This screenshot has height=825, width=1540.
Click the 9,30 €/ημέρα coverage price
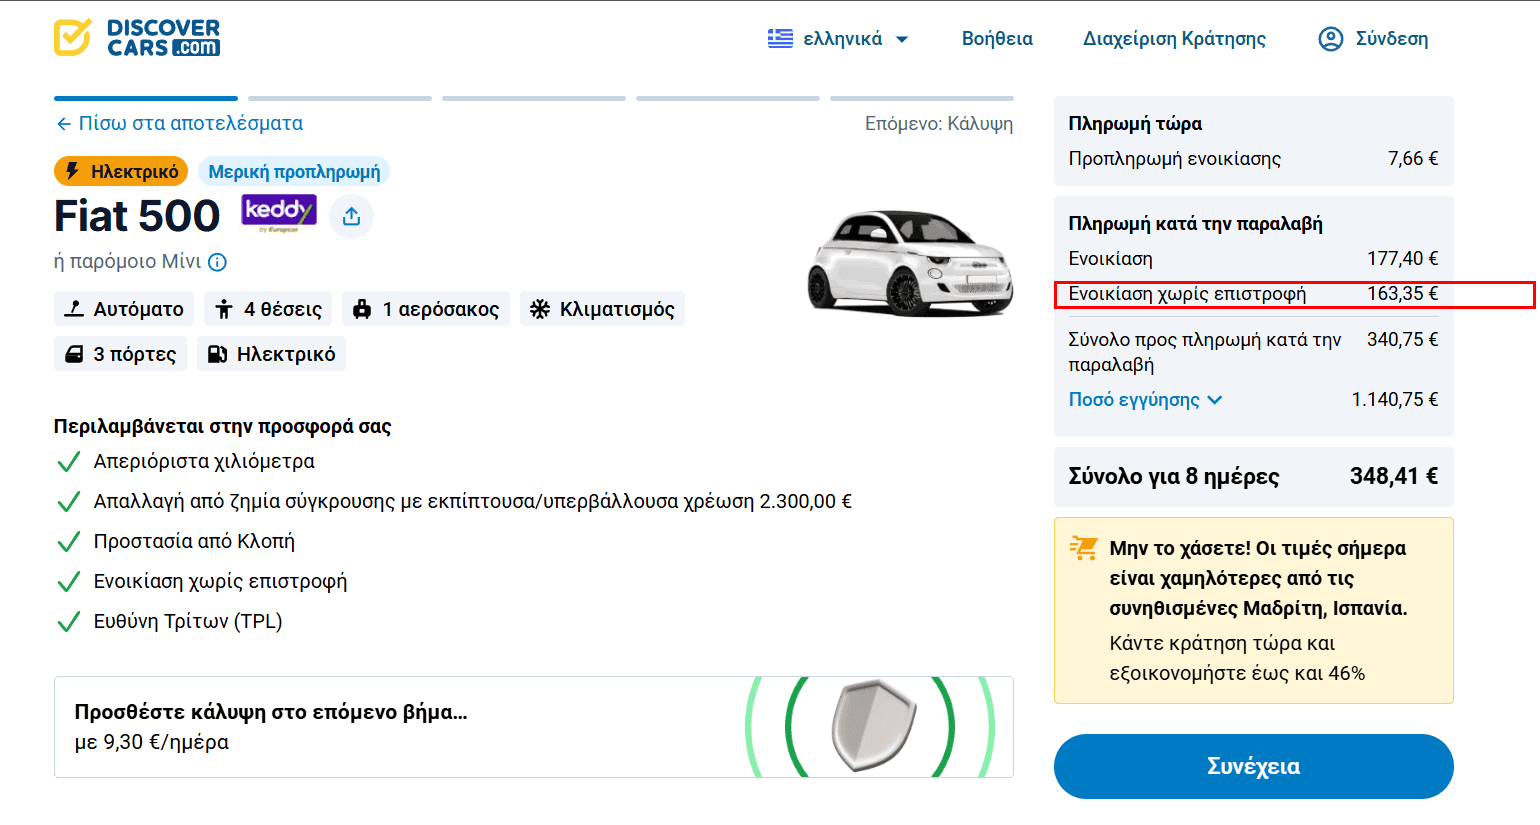(x=151, y=742)
